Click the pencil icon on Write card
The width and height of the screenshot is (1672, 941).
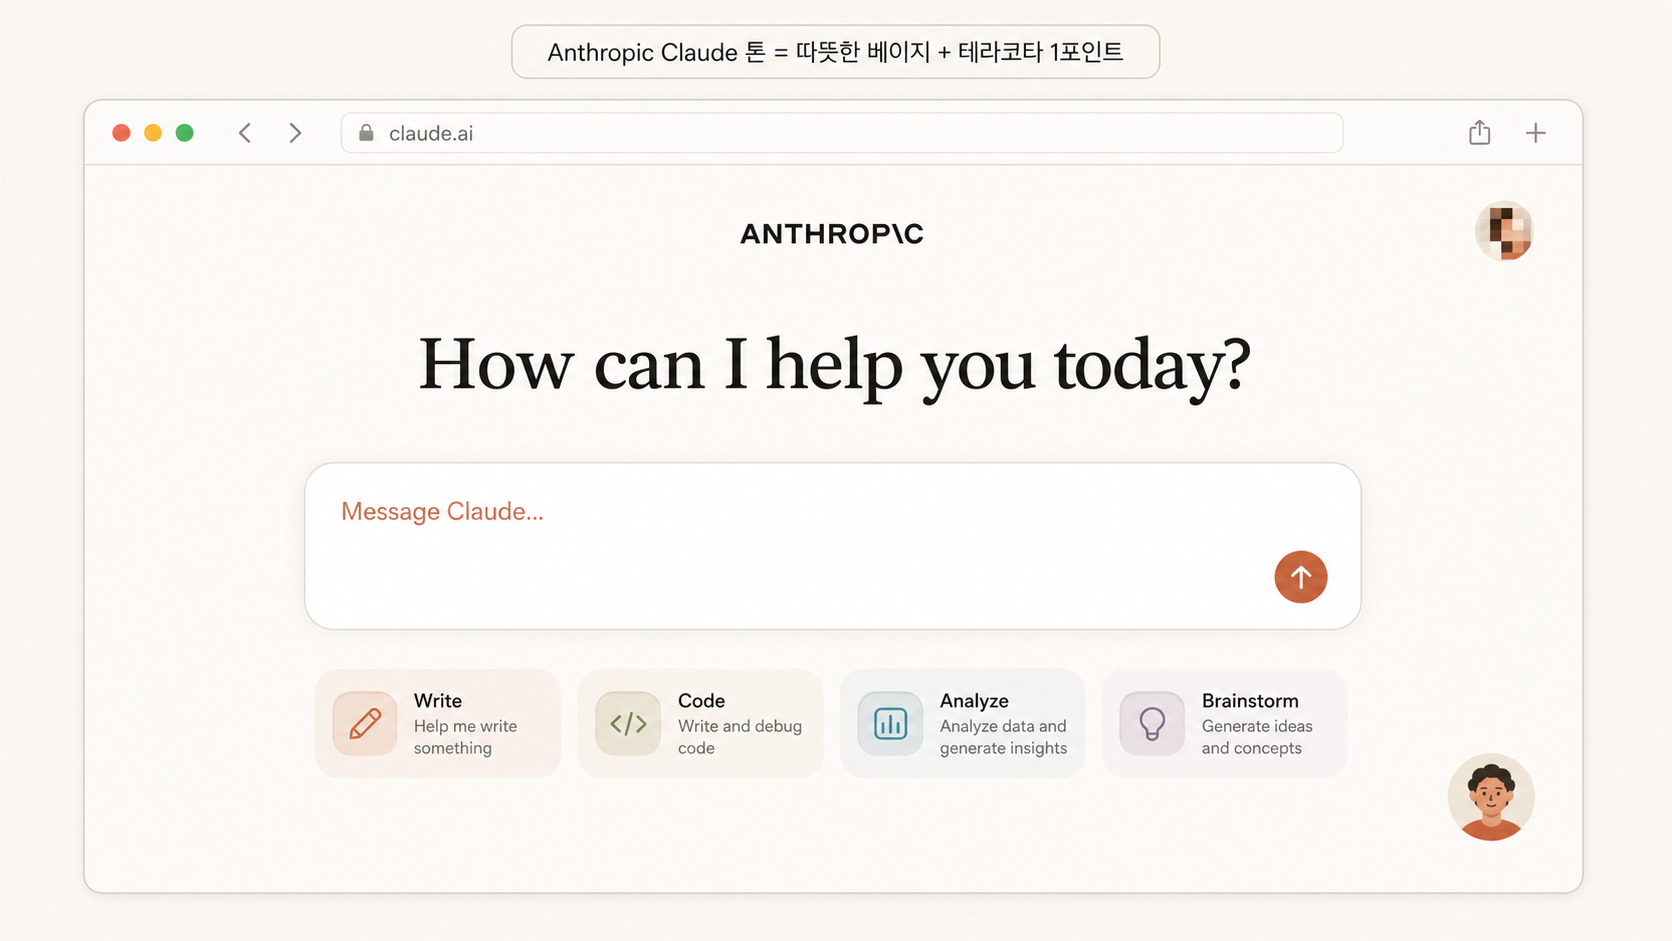coord(365,723)
